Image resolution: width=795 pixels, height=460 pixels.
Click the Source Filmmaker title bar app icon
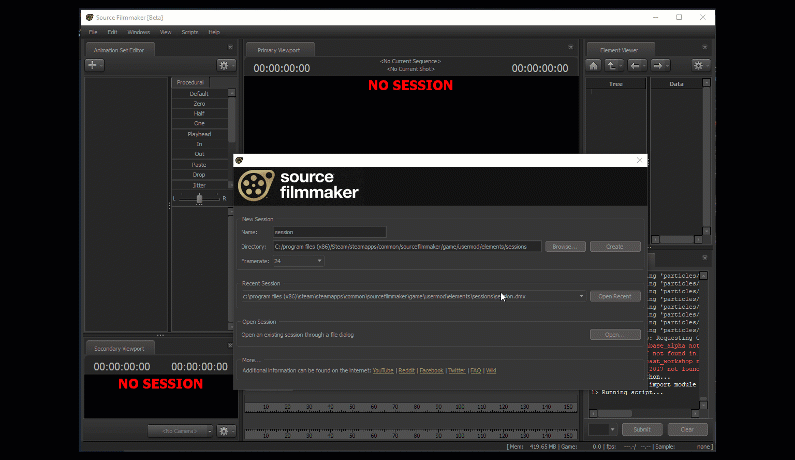coord(90,17)
